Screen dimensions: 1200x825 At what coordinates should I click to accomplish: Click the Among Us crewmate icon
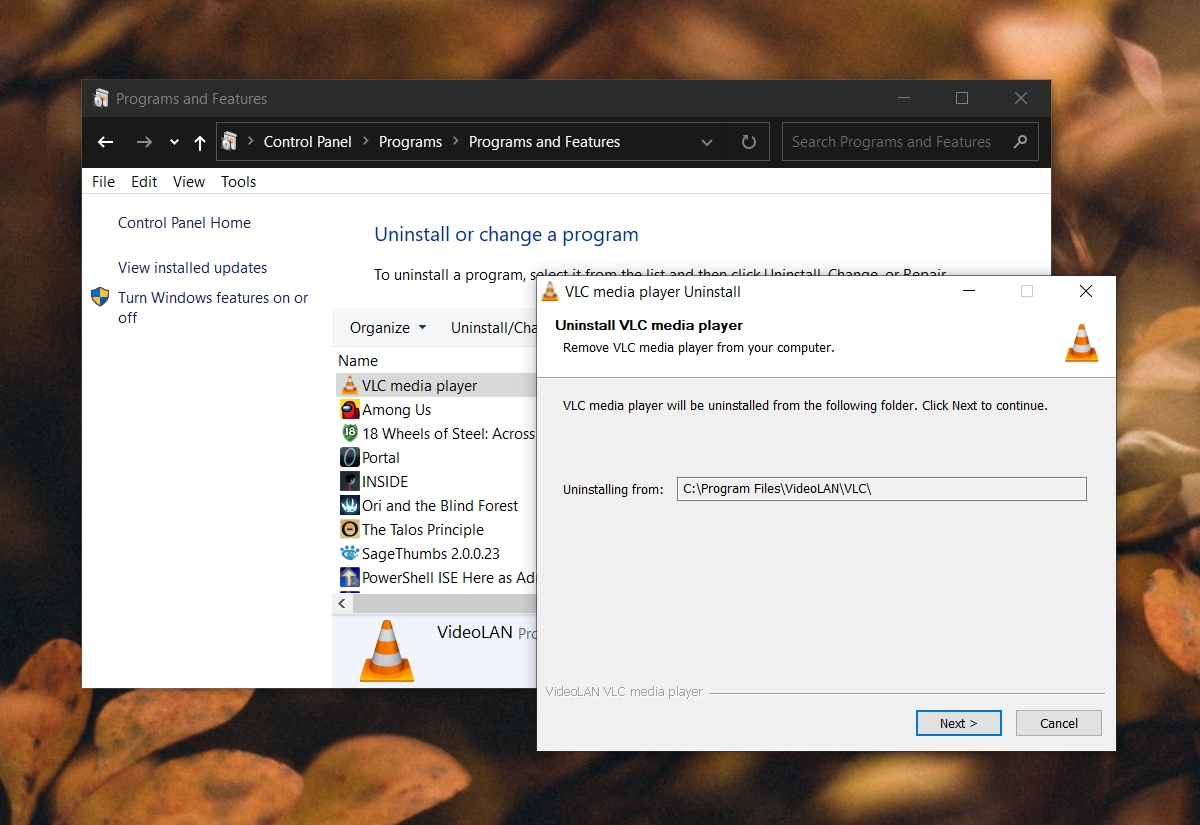[x=349, y=409]
